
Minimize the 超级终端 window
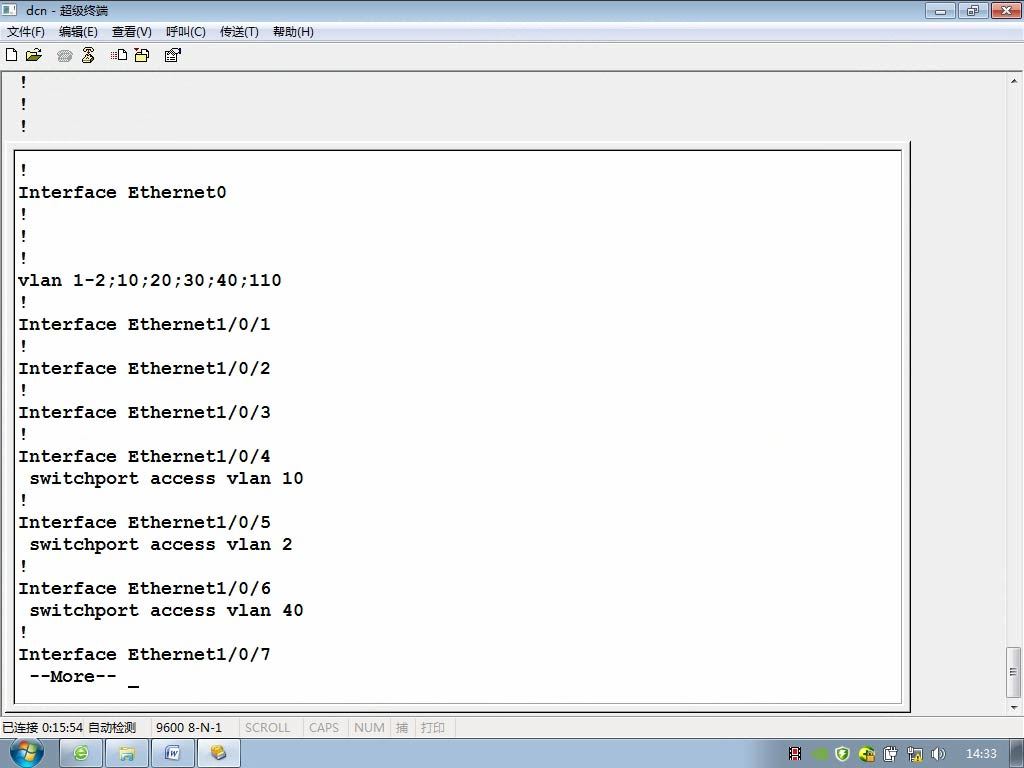tap(940, 10)
